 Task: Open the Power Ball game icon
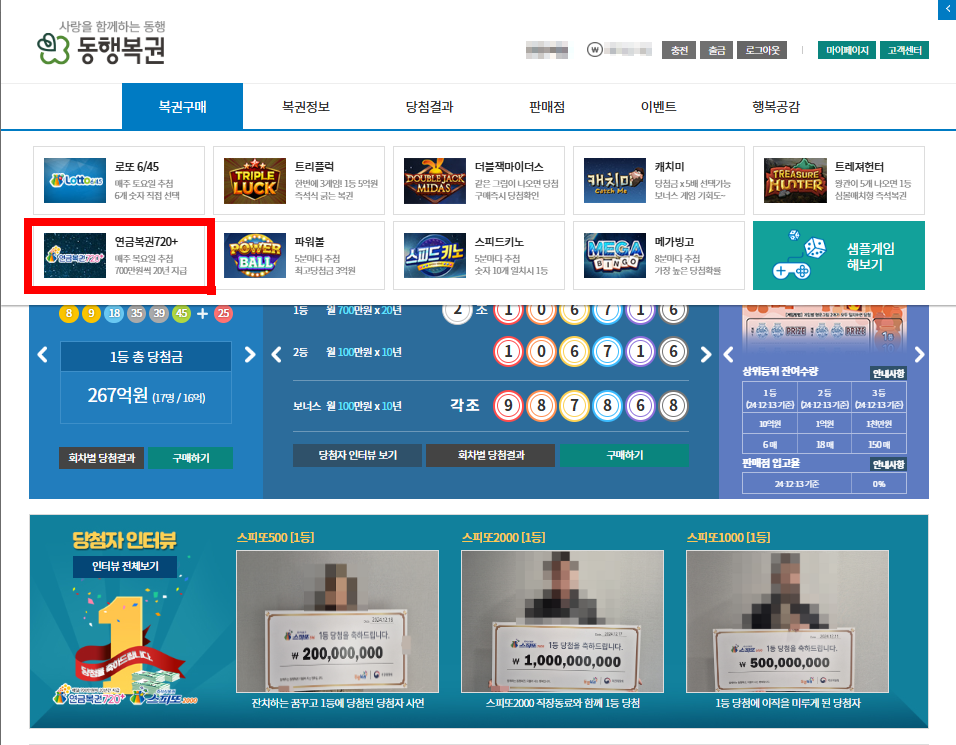pyautogui.click(x=255, y=255)
